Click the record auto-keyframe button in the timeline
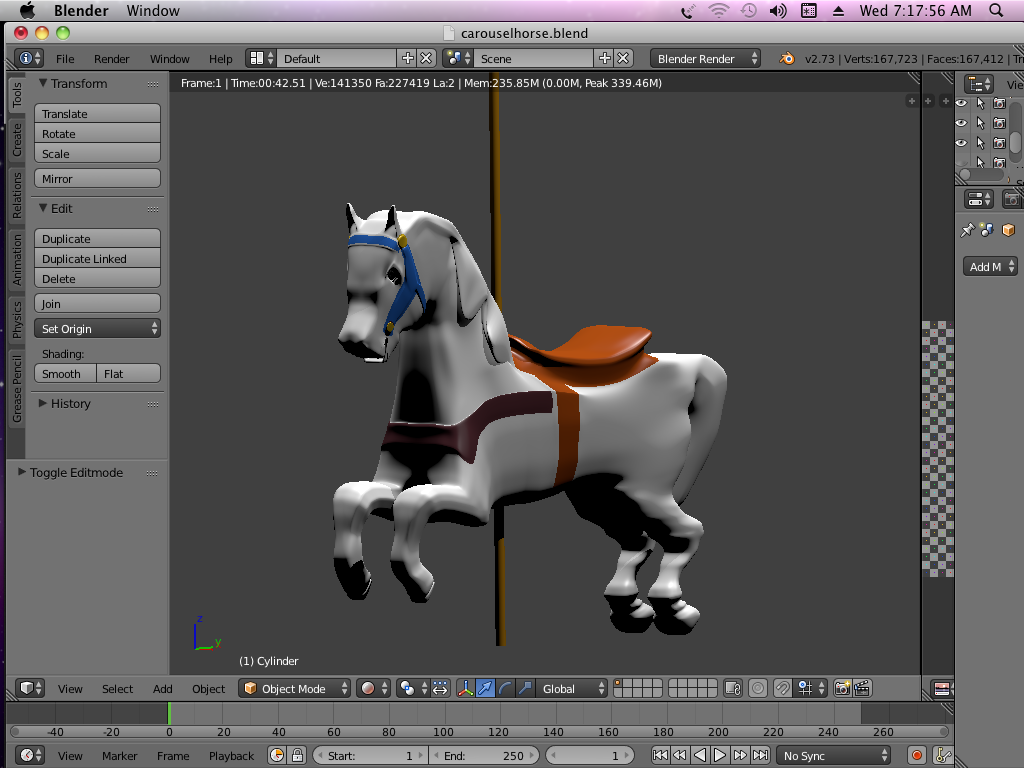 point(916,756)
